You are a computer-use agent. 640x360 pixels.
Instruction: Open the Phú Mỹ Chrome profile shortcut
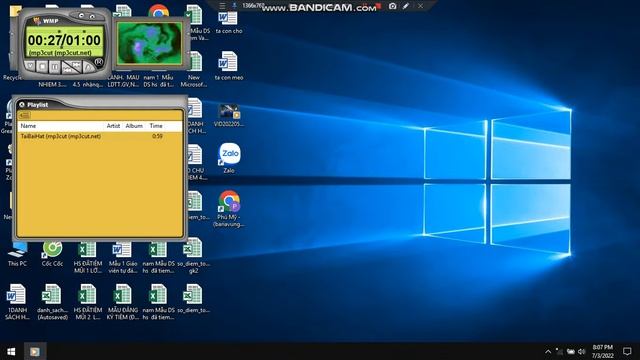[x=229, y=209]
